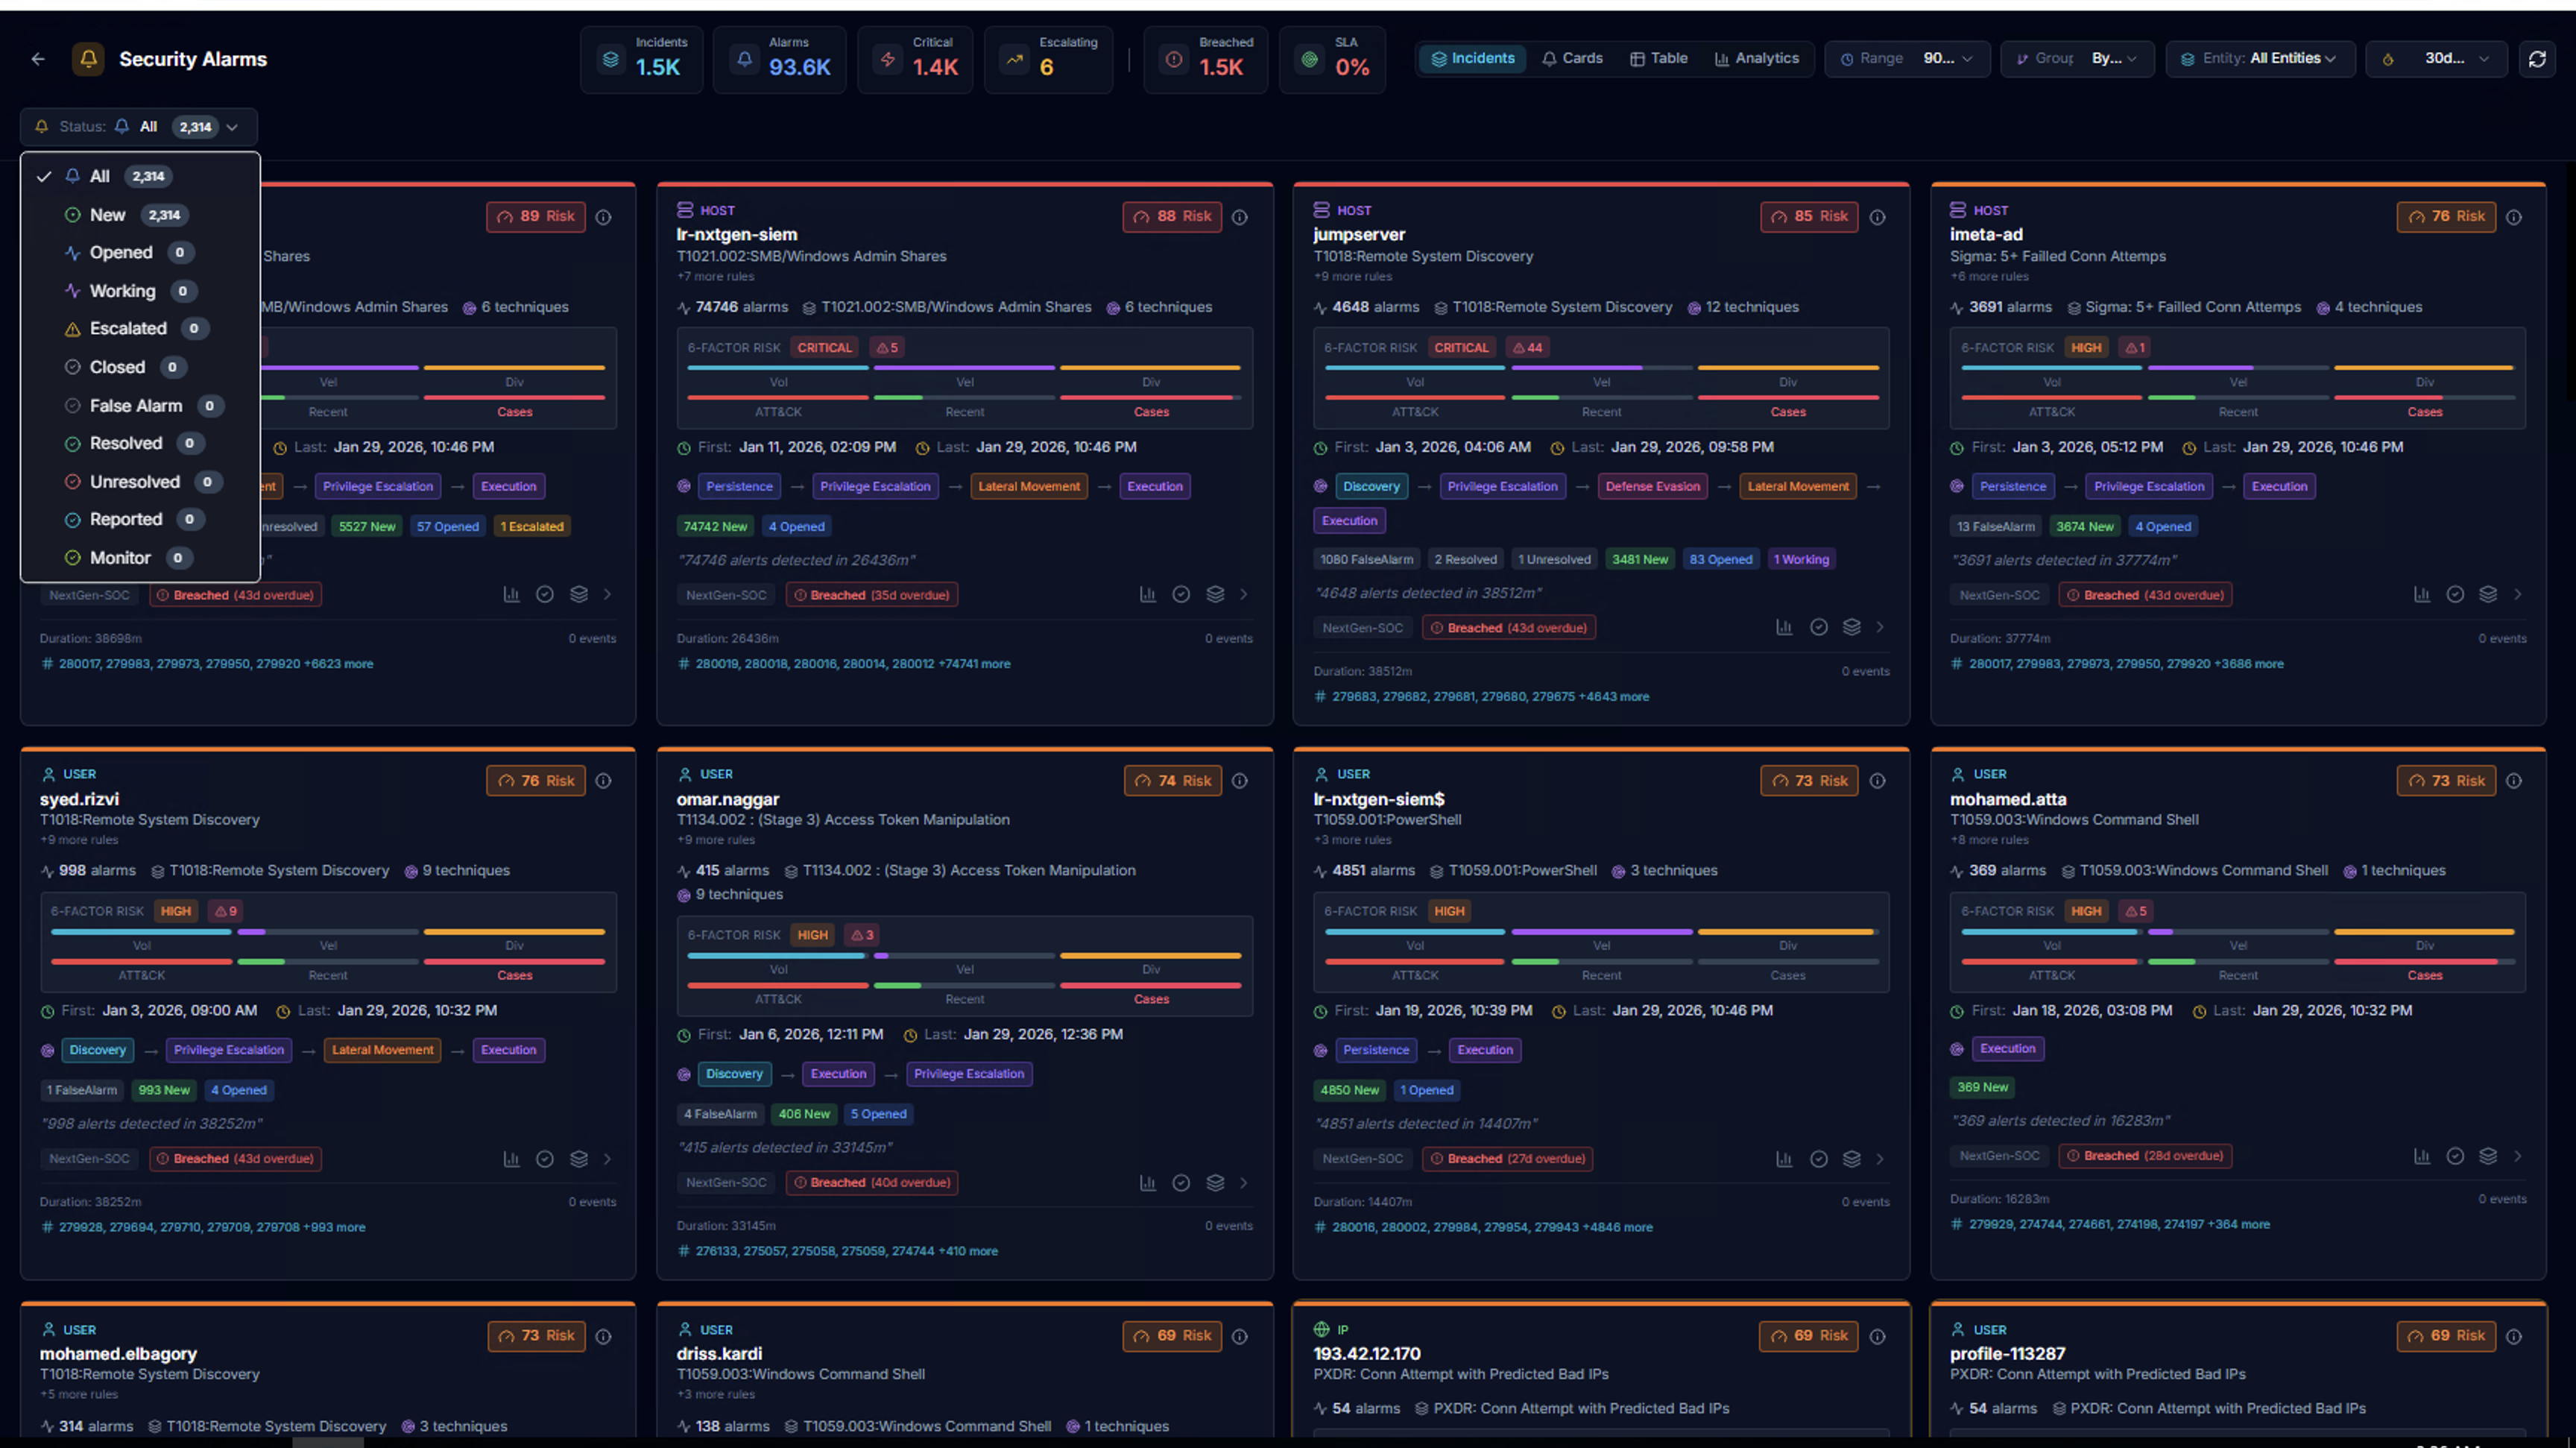Expand the Range 90 dropdown
Screen dimensions: 2576x1448
tap(1906, 58)
